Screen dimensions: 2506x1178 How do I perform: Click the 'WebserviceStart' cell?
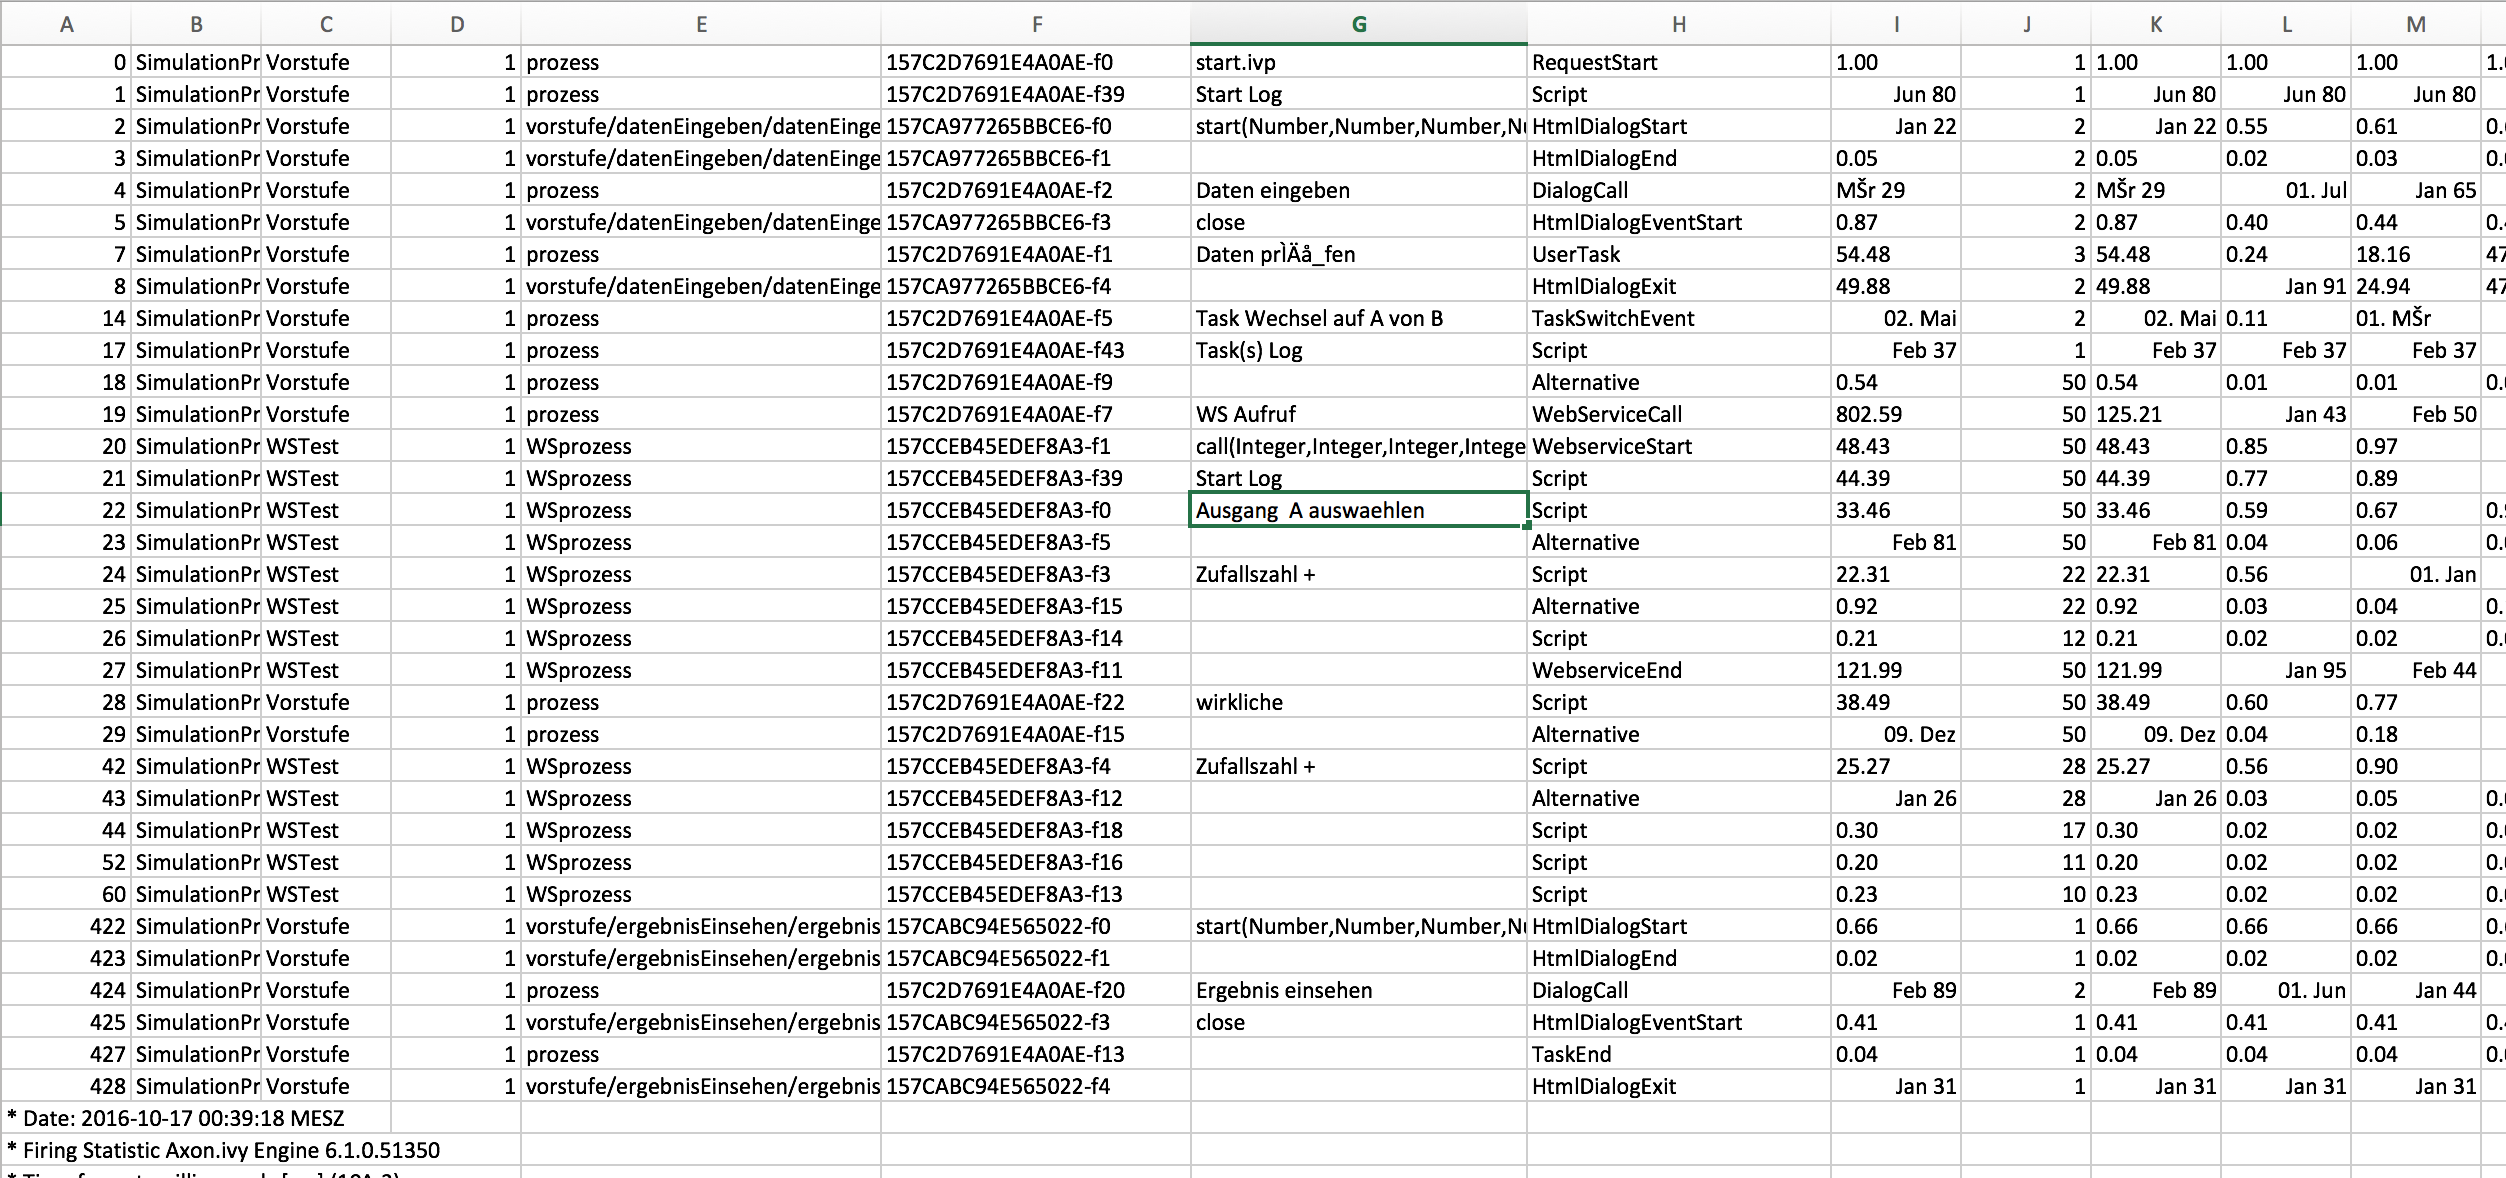click(x=1679, y=446)
